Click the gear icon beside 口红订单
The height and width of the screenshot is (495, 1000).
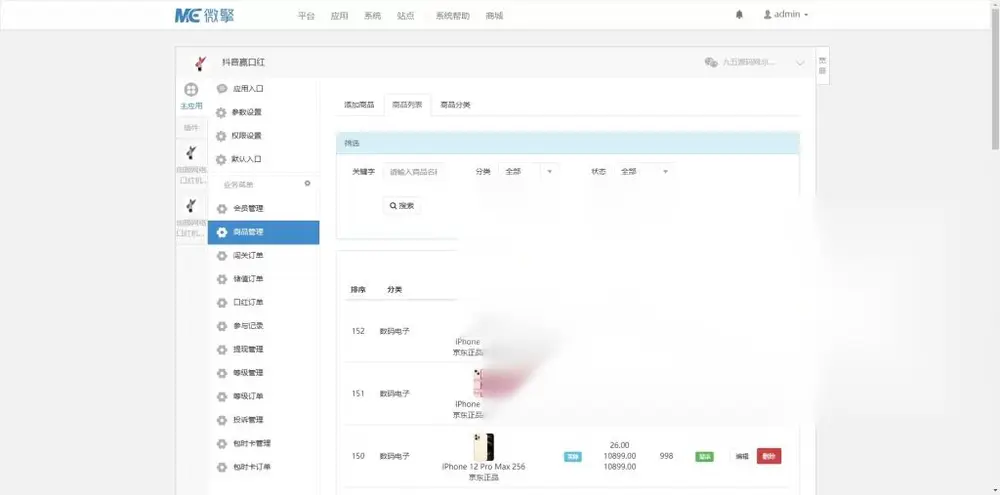[221, 303]
